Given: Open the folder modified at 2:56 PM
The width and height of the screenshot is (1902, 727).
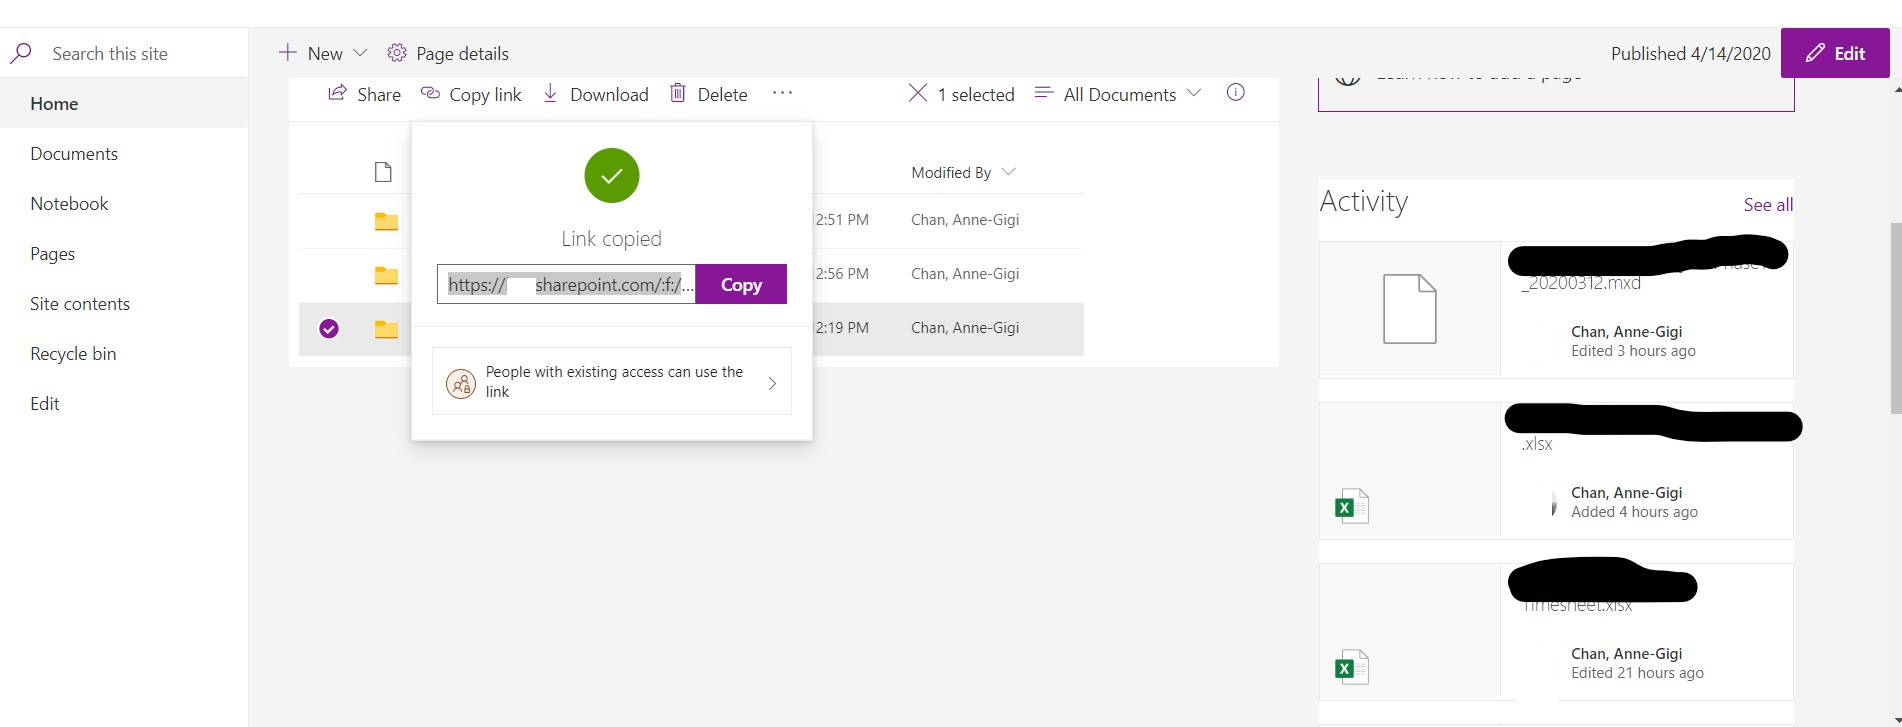Looking at the screenshot, I should point(386,275).
